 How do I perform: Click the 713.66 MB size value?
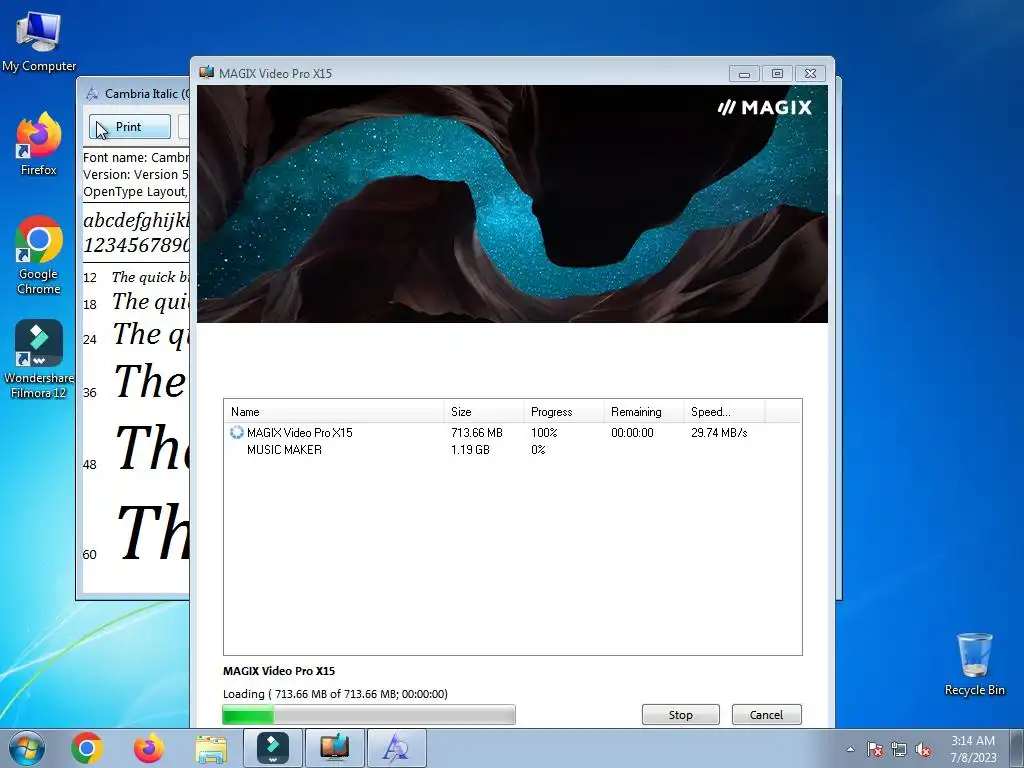pyautogui.click(x=477, y=432)
